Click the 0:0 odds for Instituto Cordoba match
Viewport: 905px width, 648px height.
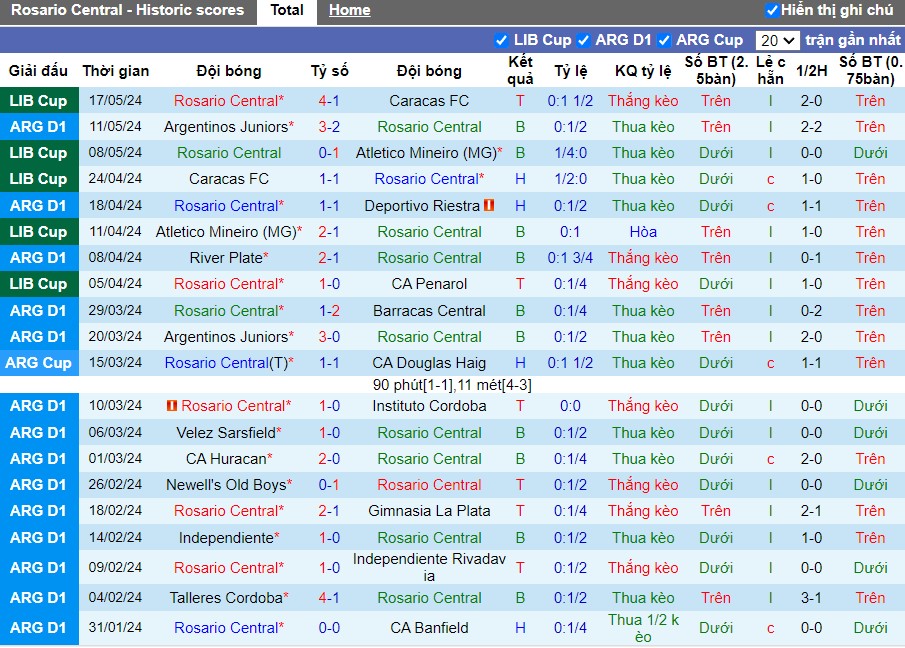[x=570, y=406]
